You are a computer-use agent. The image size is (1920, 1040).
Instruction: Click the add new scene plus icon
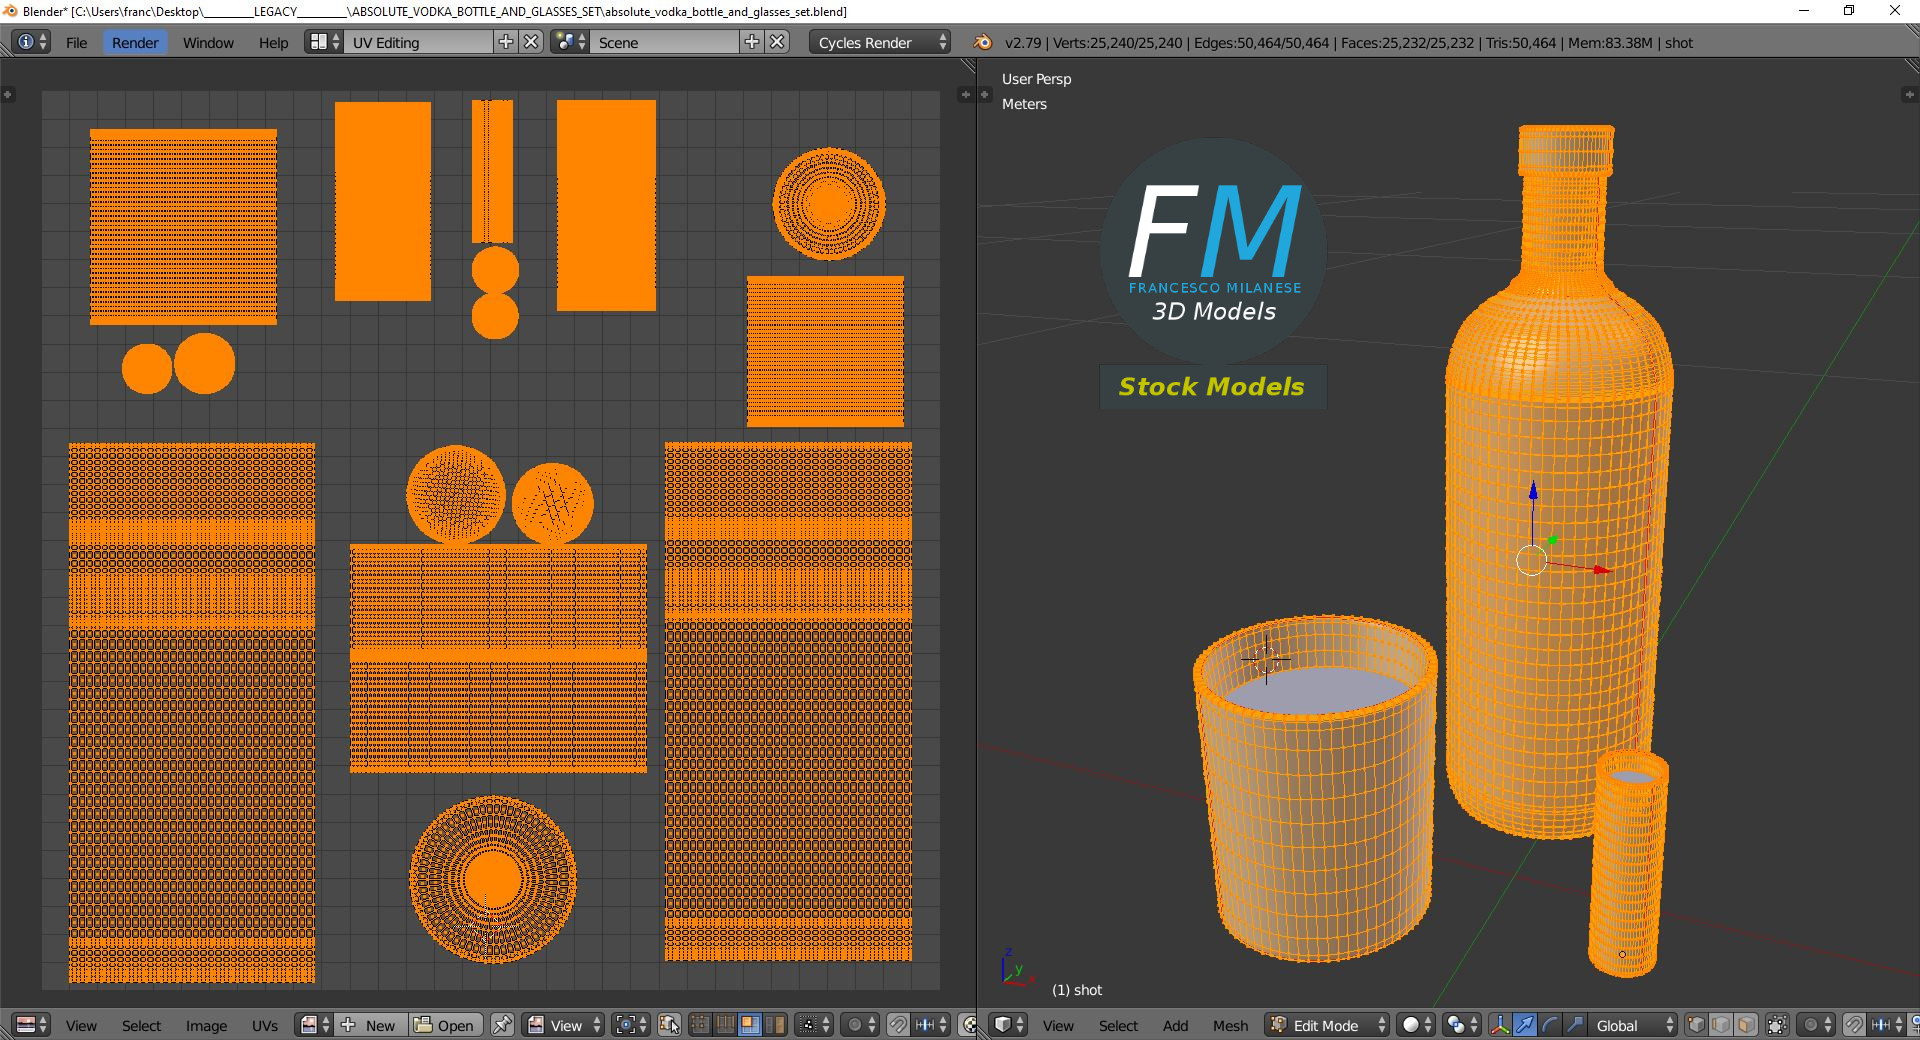(x=752, y=42)
